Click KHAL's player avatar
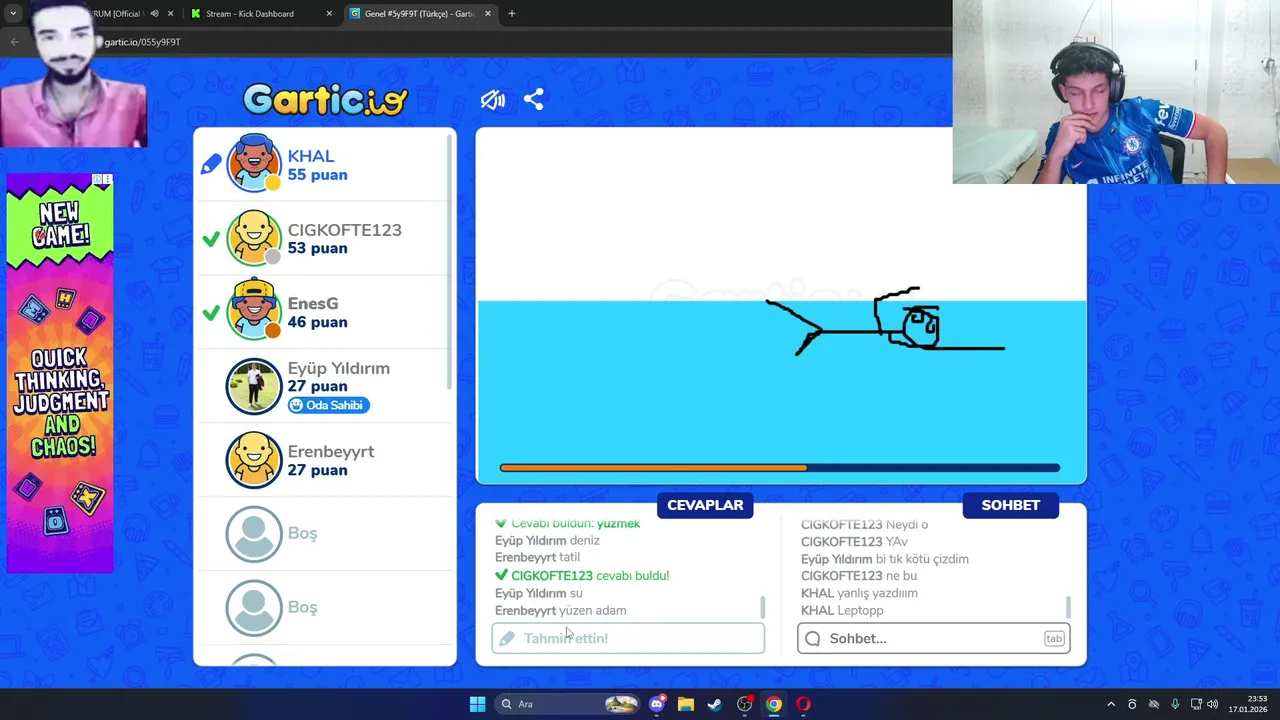This screenshot has height=720, width=1280. point(254,163)
